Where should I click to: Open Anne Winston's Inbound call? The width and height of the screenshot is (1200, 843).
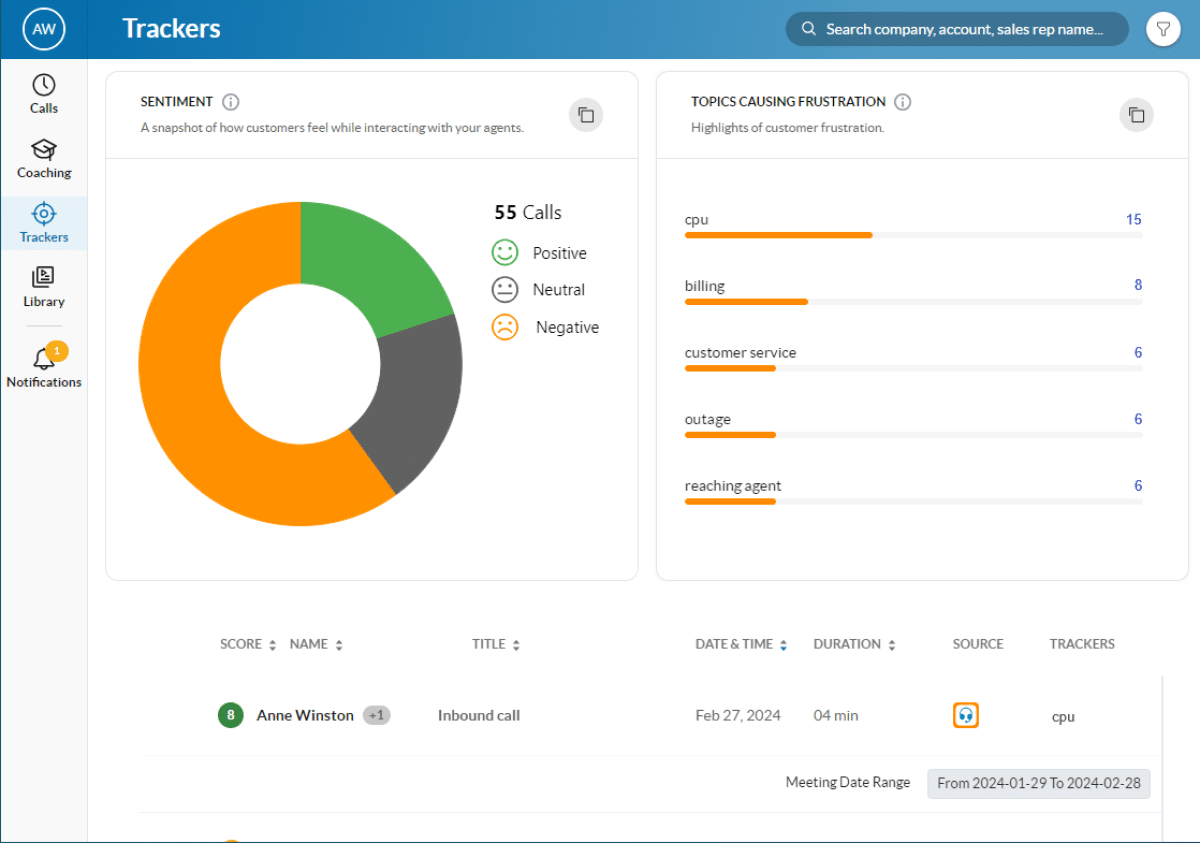point(478,716)
